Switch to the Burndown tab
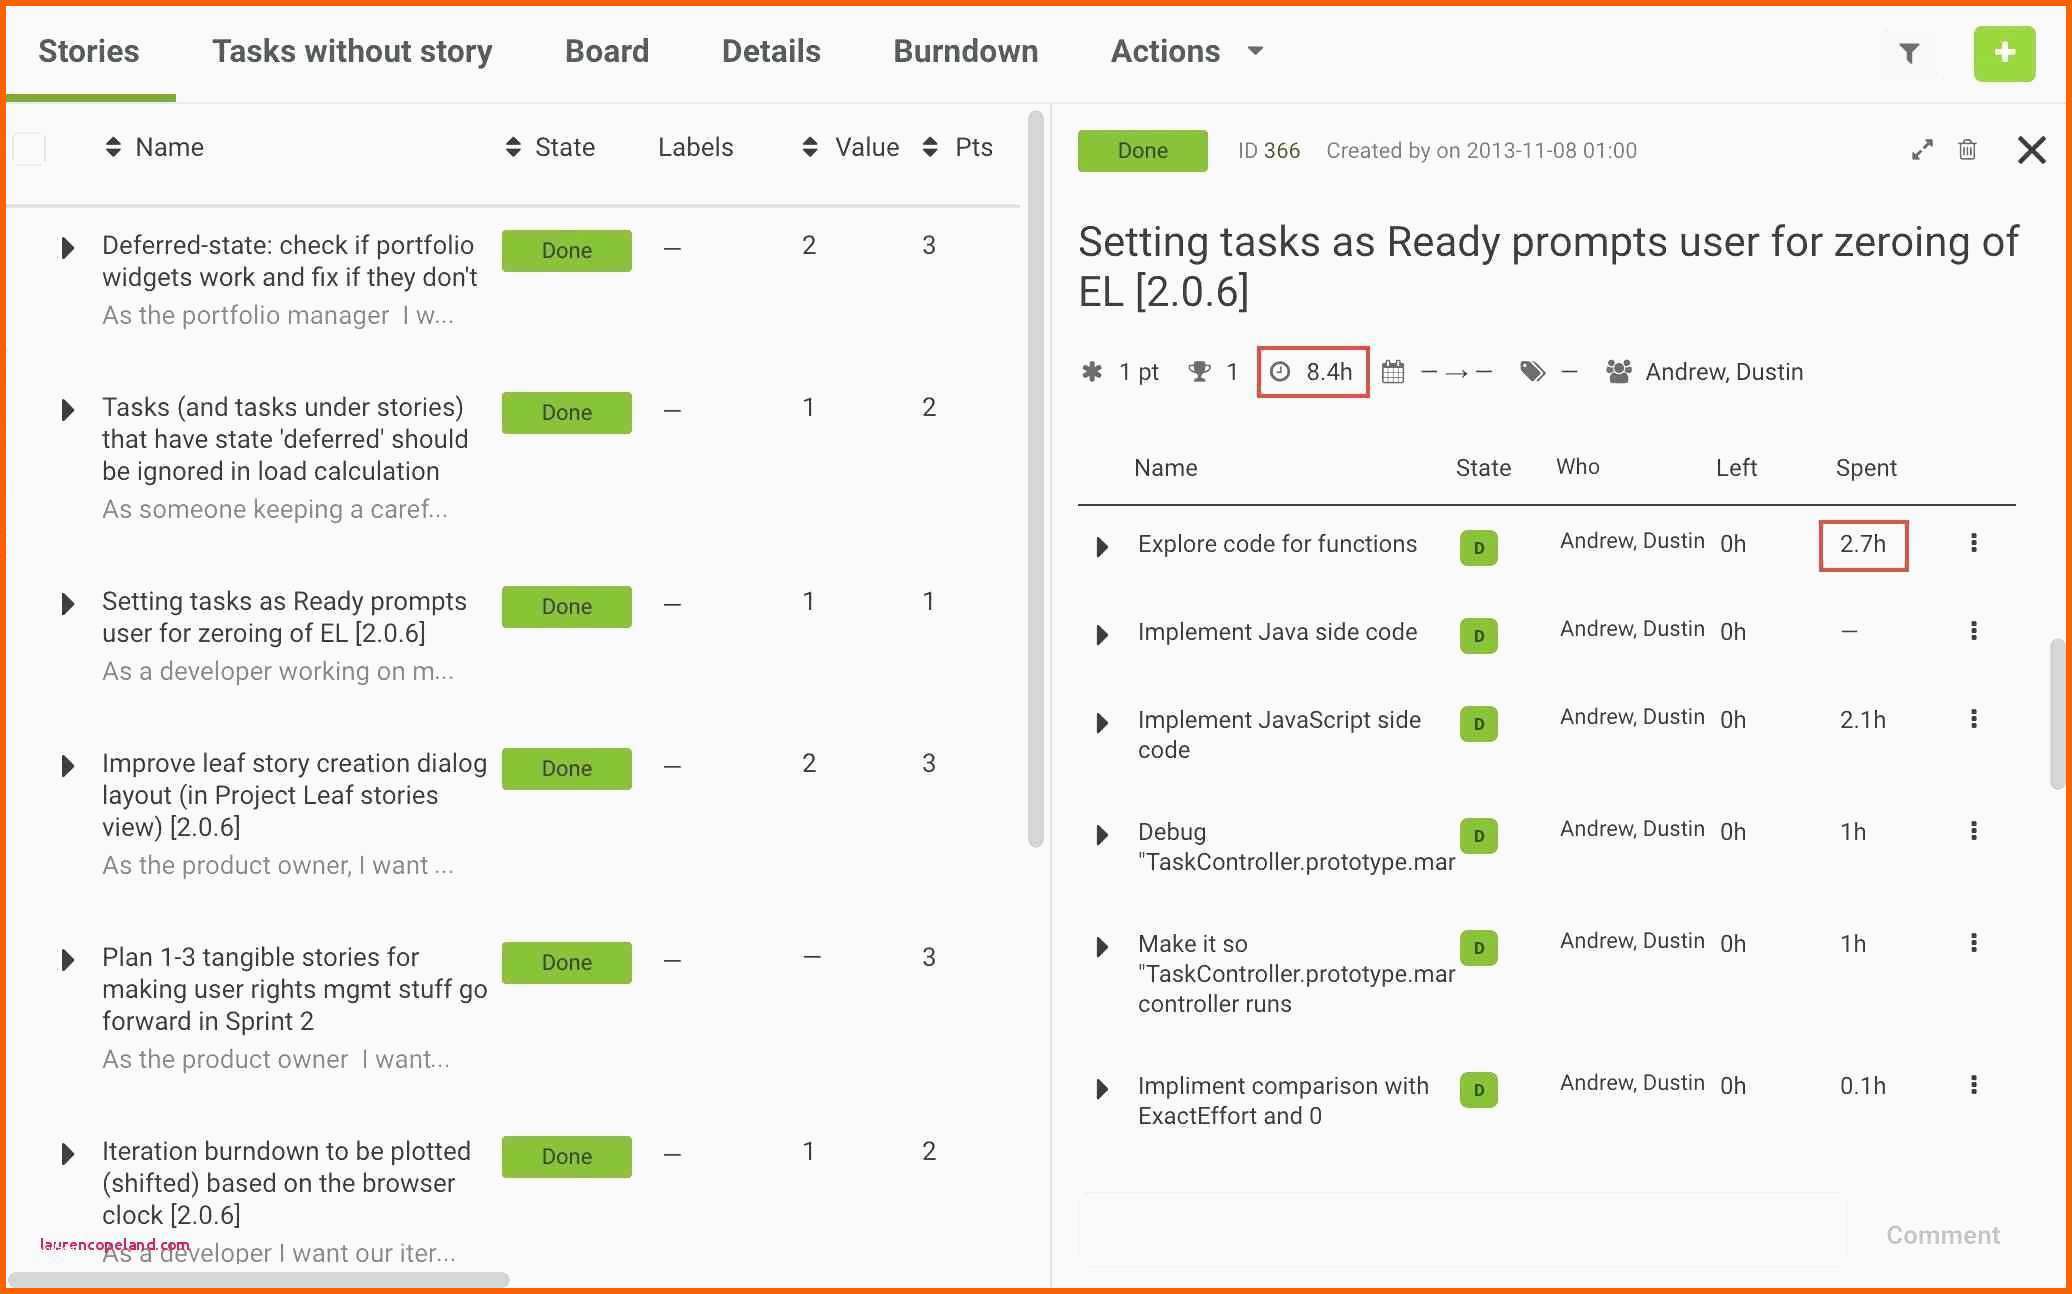Screen dimensions: 2072x1294 (x=965, y=51)
